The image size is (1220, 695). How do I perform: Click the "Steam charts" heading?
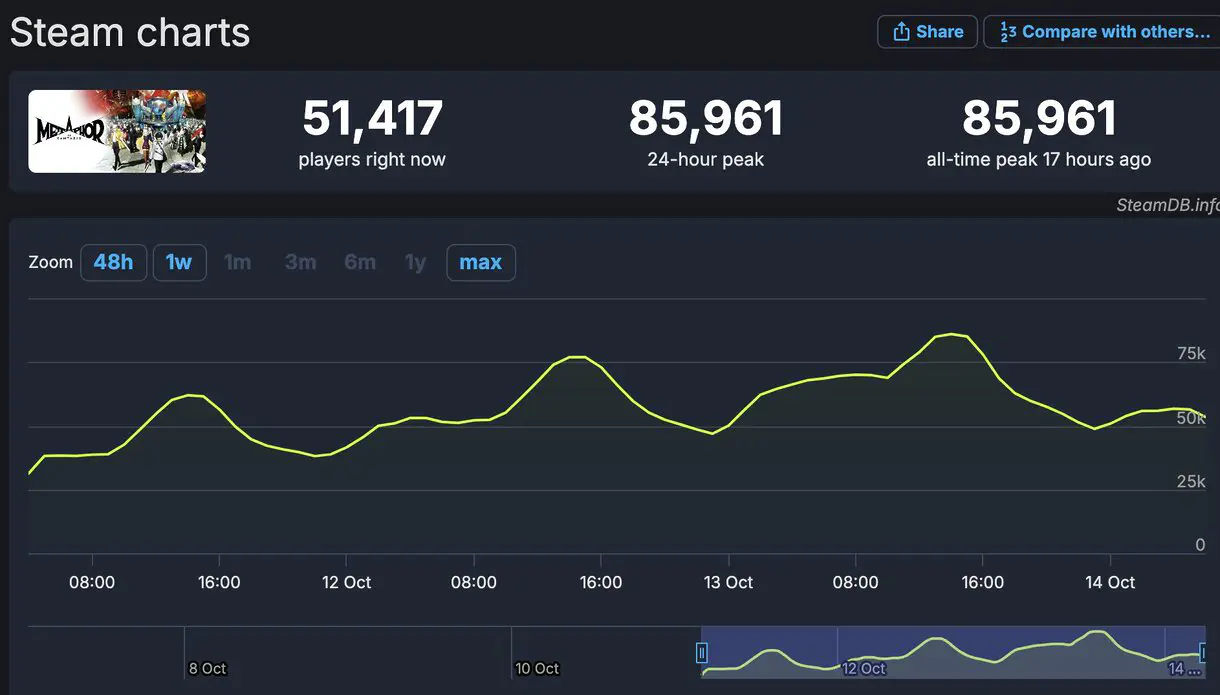coord(130,33)
